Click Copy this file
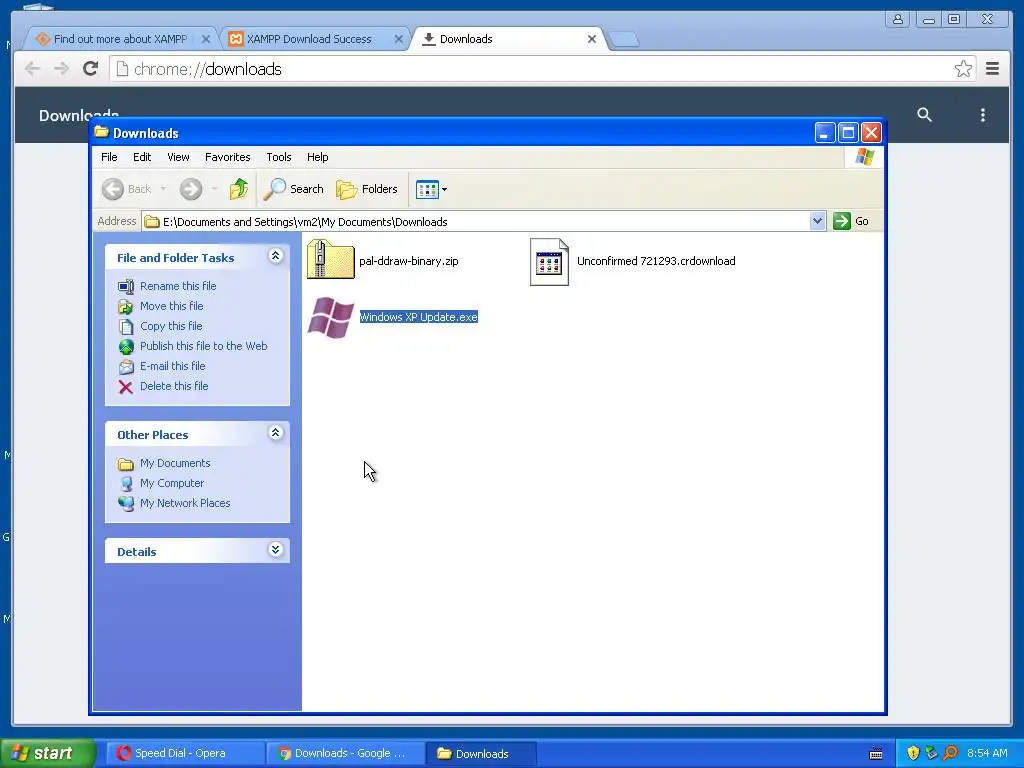This screenshot has height=768, width=1024. (171, 326)
